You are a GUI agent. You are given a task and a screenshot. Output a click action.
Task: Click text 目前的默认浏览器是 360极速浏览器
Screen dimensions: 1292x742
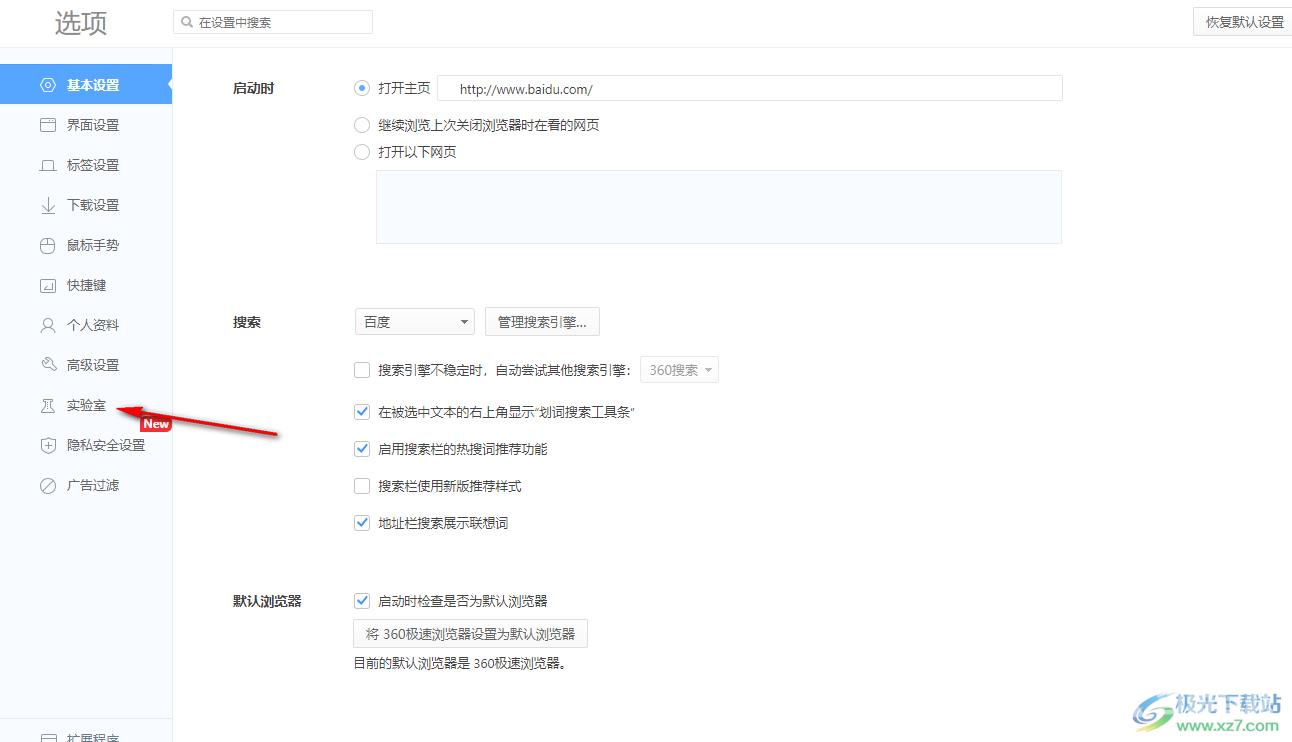point(461,663)
